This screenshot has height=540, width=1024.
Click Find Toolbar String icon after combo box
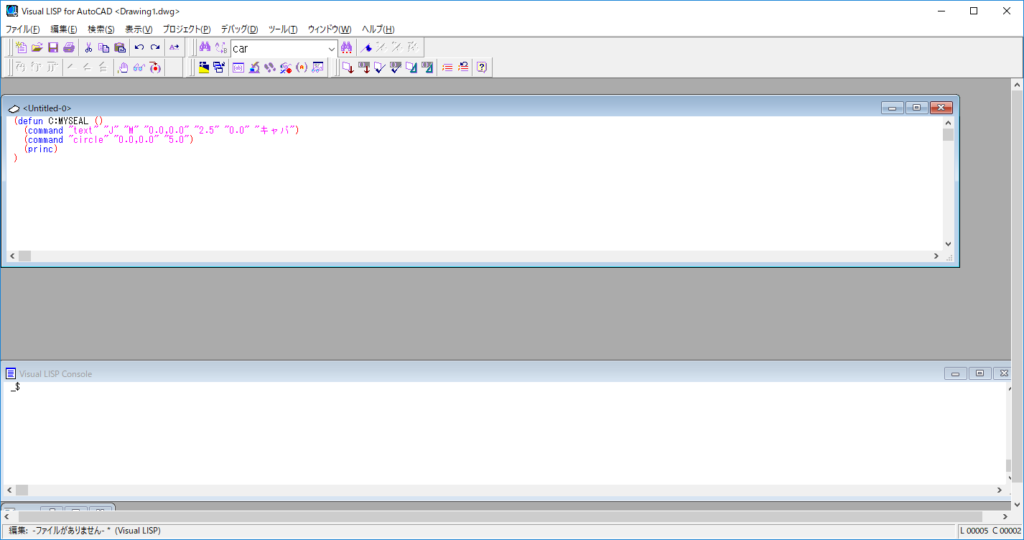click(347, 48)
